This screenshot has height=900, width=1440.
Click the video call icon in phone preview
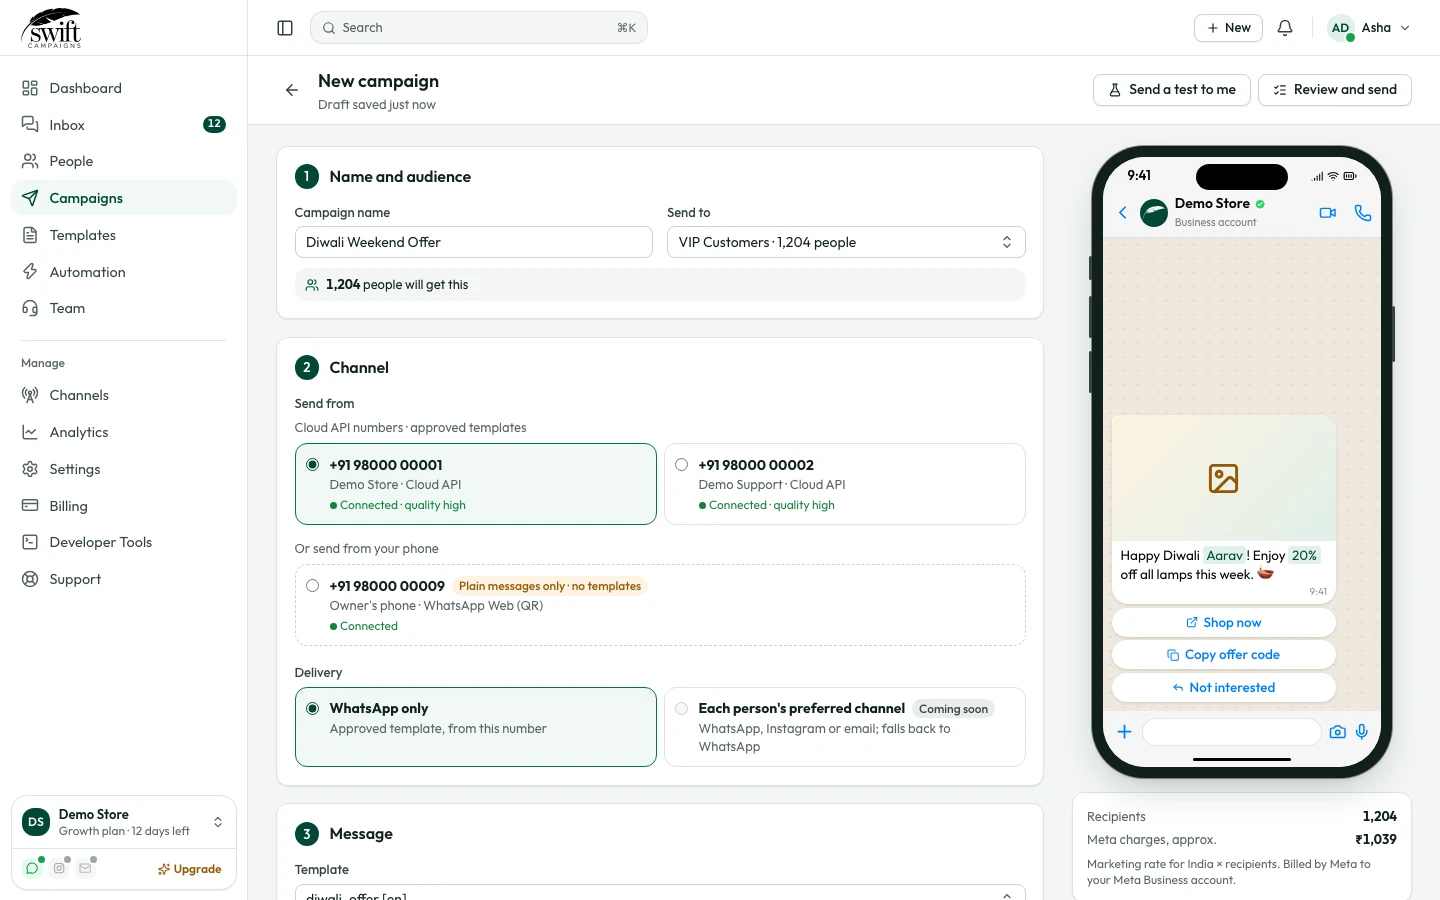point(1328,212)
